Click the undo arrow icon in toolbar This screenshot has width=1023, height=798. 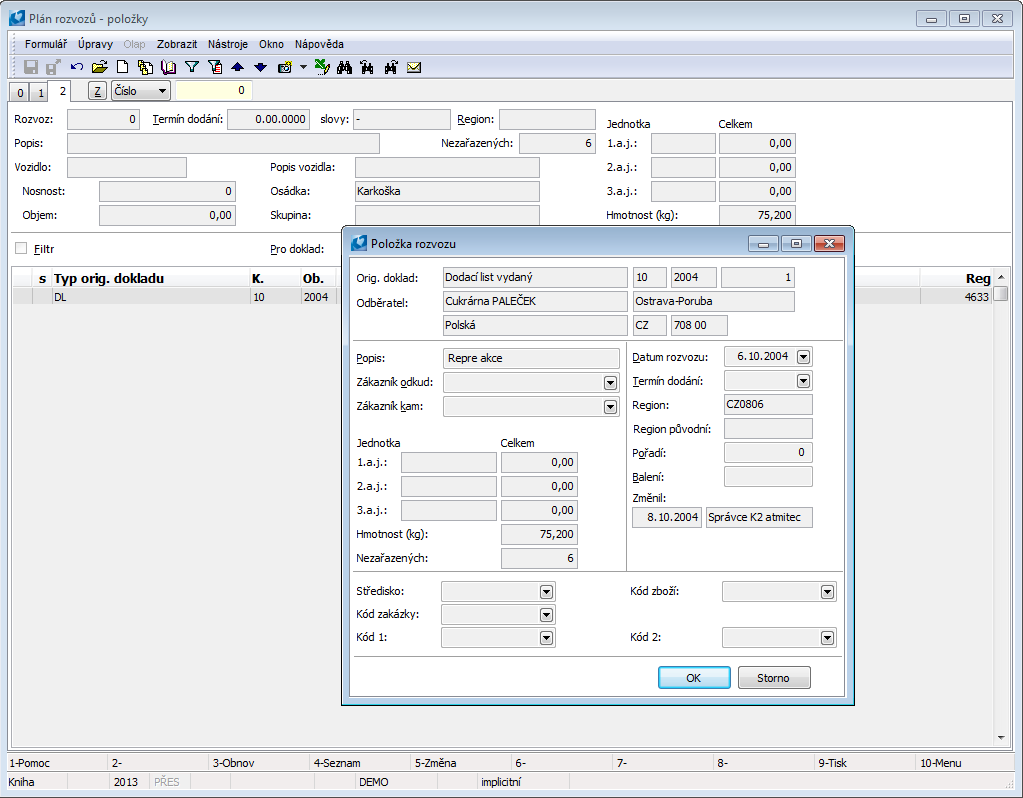[x=77, y=67]
